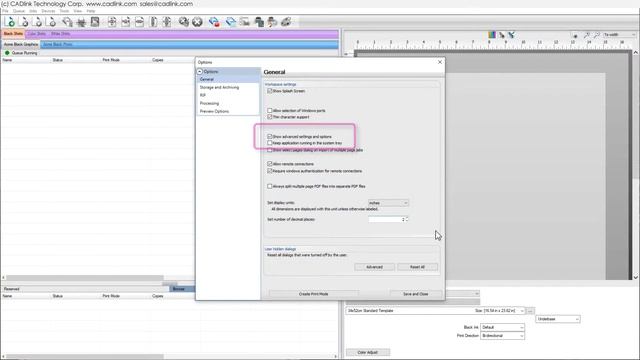Switch to the Color Shirts queue tab
The height and width of the screenshot is (360, 640).
[37, 34]
